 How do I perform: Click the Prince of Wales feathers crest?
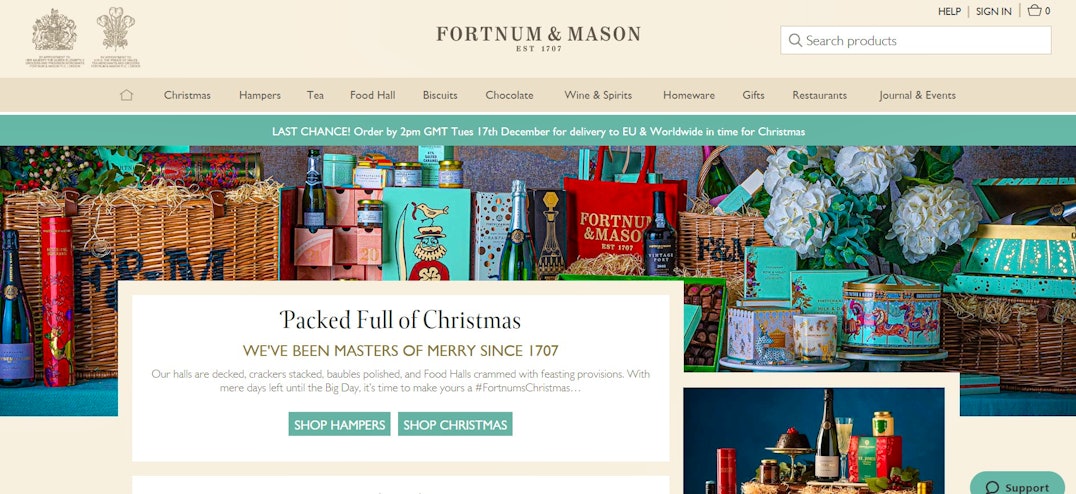[x=116, y=28]
